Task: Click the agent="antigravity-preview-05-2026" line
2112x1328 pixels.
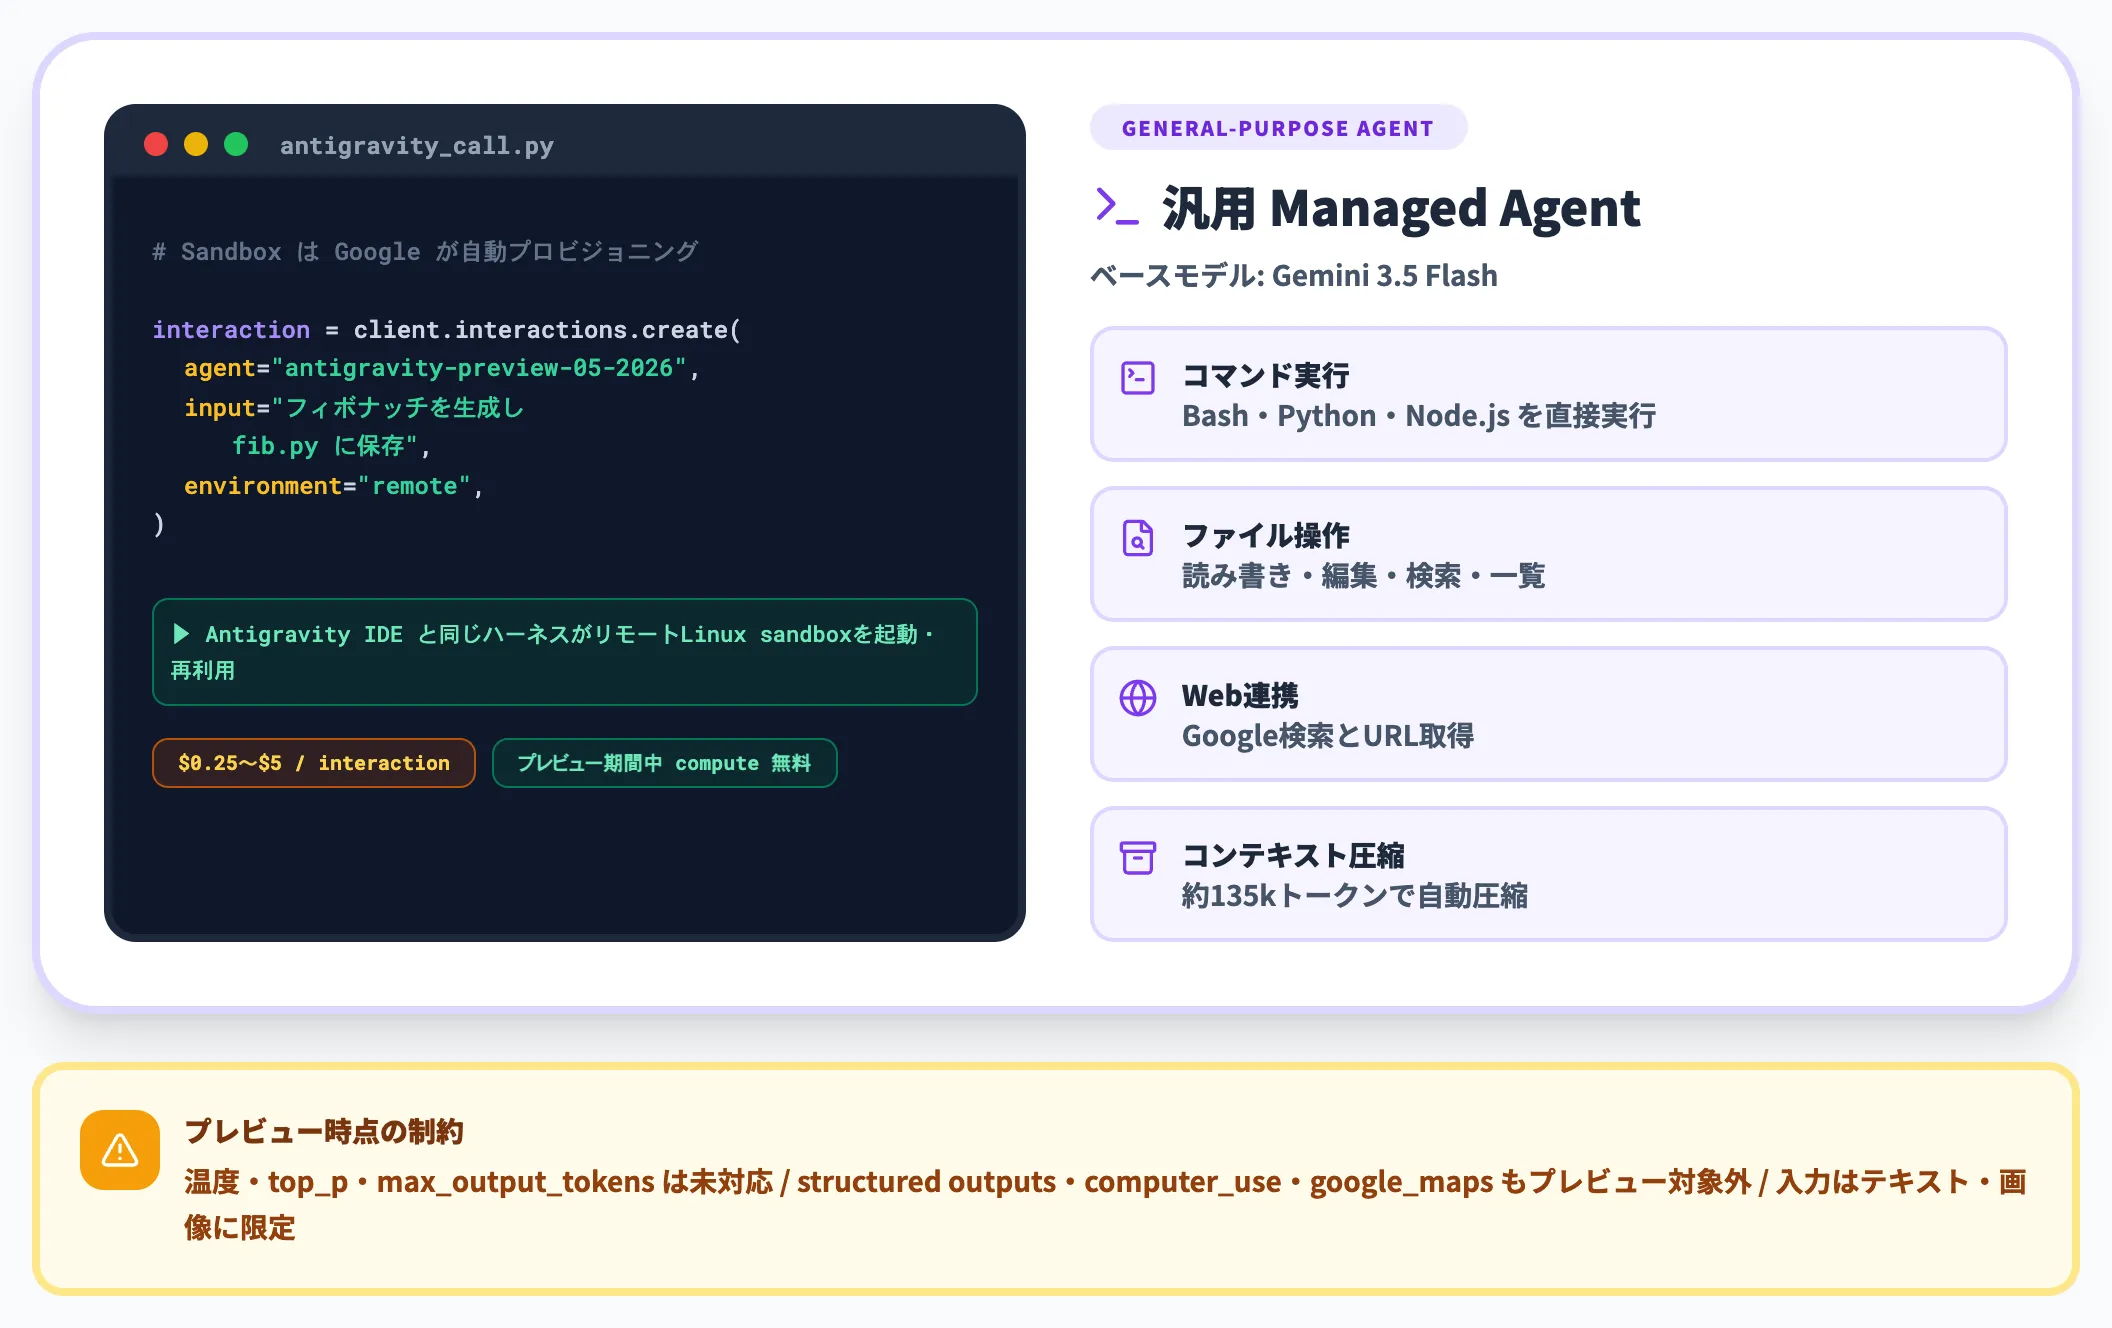Action: [442, 368]
